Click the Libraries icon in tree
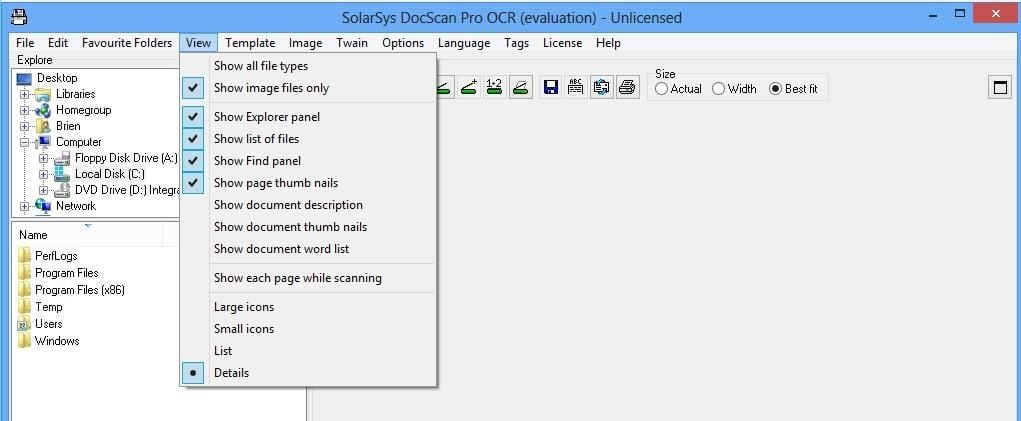This screenshot has width=1021, height=421. tap(43, 94)
